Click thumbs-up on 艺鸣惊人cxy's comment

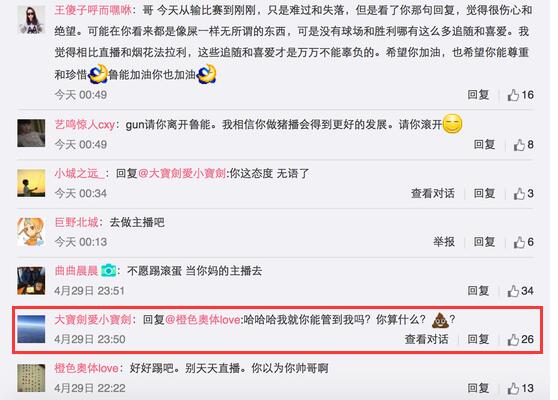click(x=519, y=145)
